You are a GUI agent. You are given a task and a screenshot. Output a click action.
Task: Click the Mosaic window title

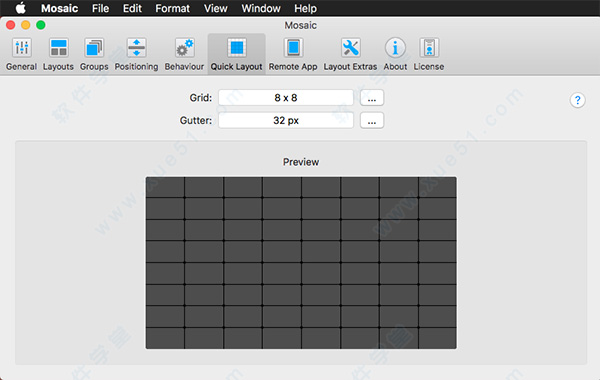300,25
